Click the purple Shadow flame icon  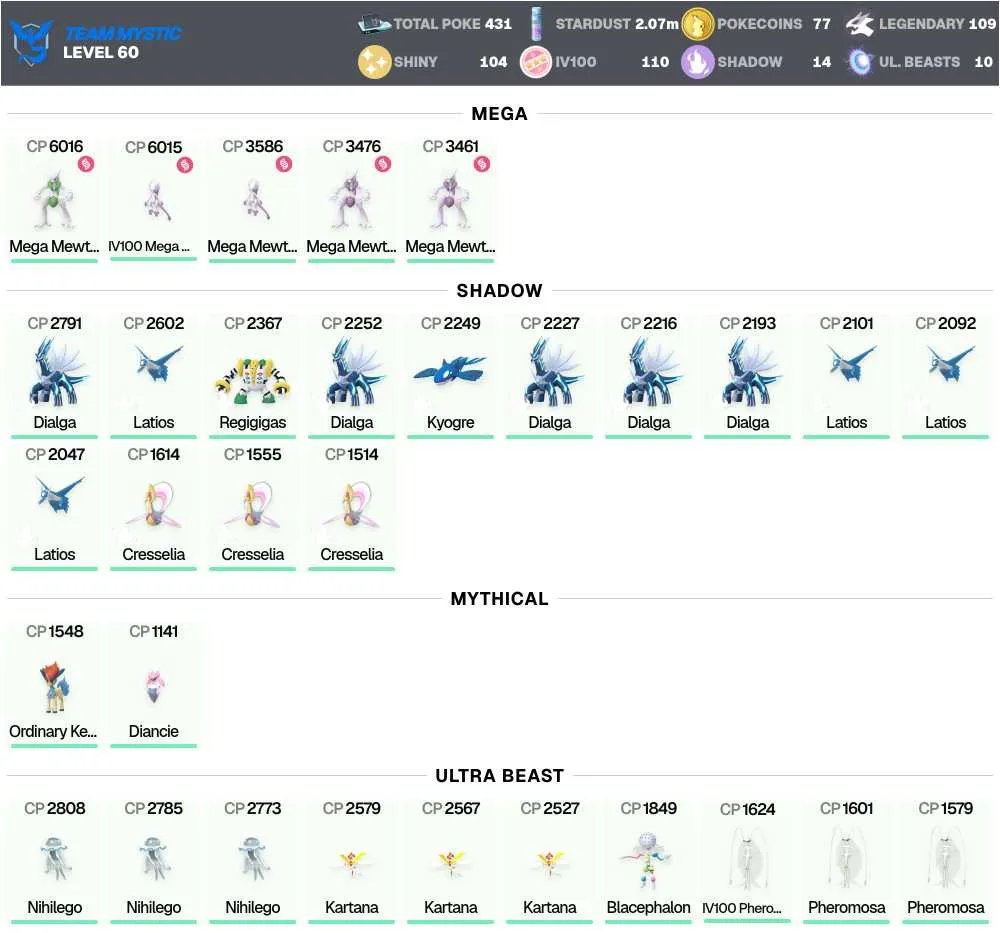pyautogui.click(x=697, y=62)
